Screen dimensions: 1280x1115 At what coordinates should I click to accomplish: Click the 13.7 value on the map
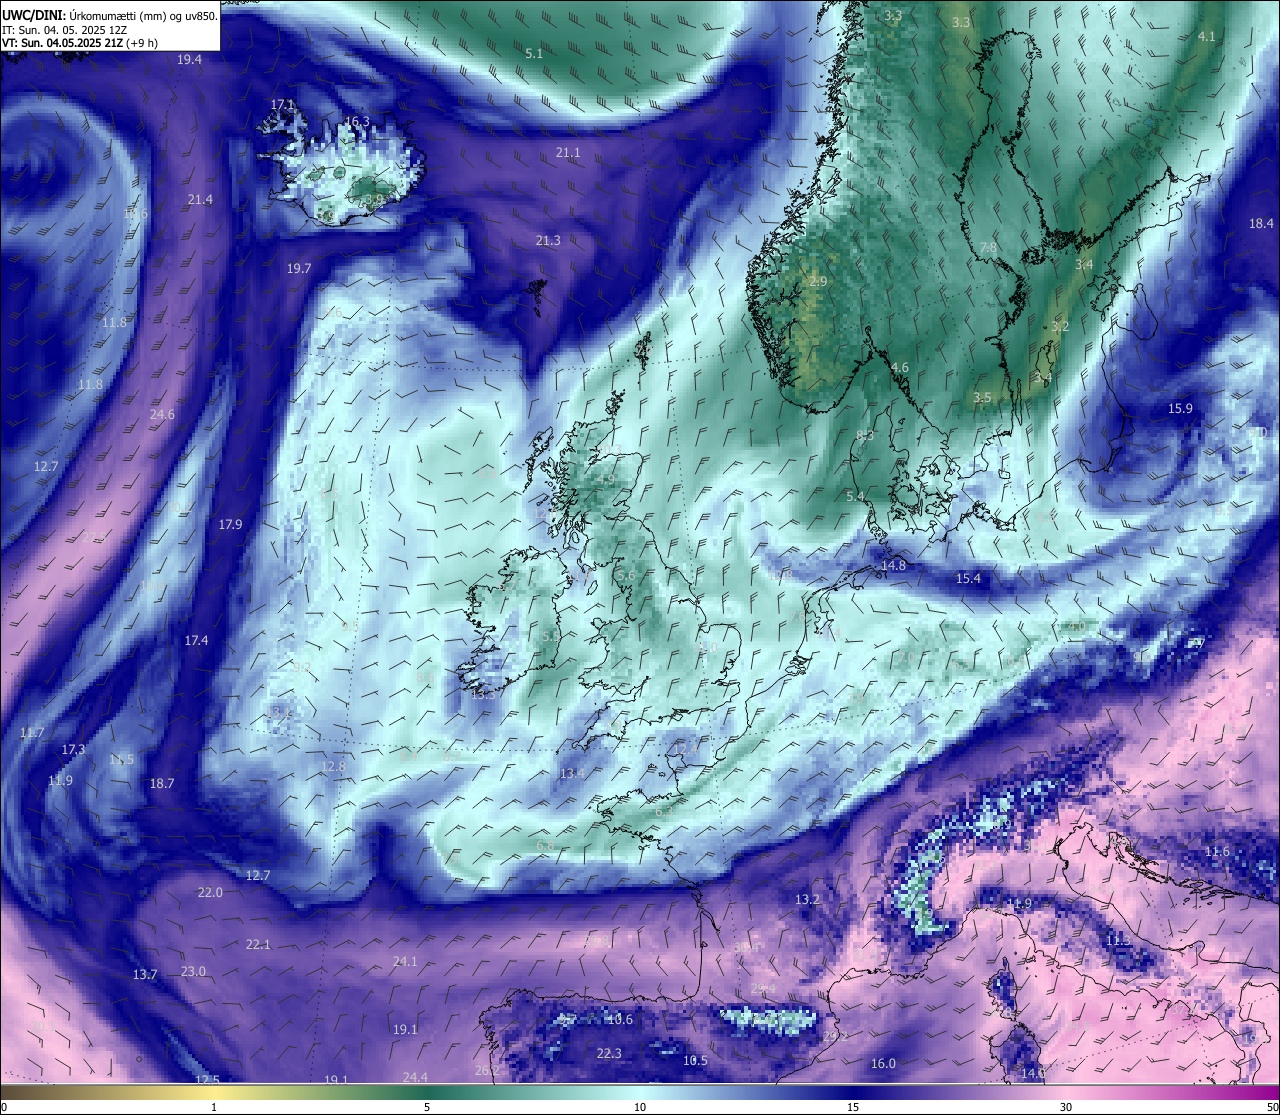click(x=145, y=974)
